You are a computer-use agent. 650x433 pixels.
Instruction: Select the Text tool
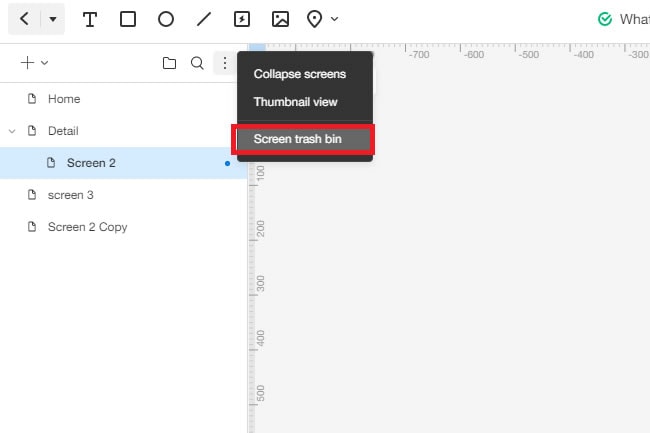click(x=90, y=19)
